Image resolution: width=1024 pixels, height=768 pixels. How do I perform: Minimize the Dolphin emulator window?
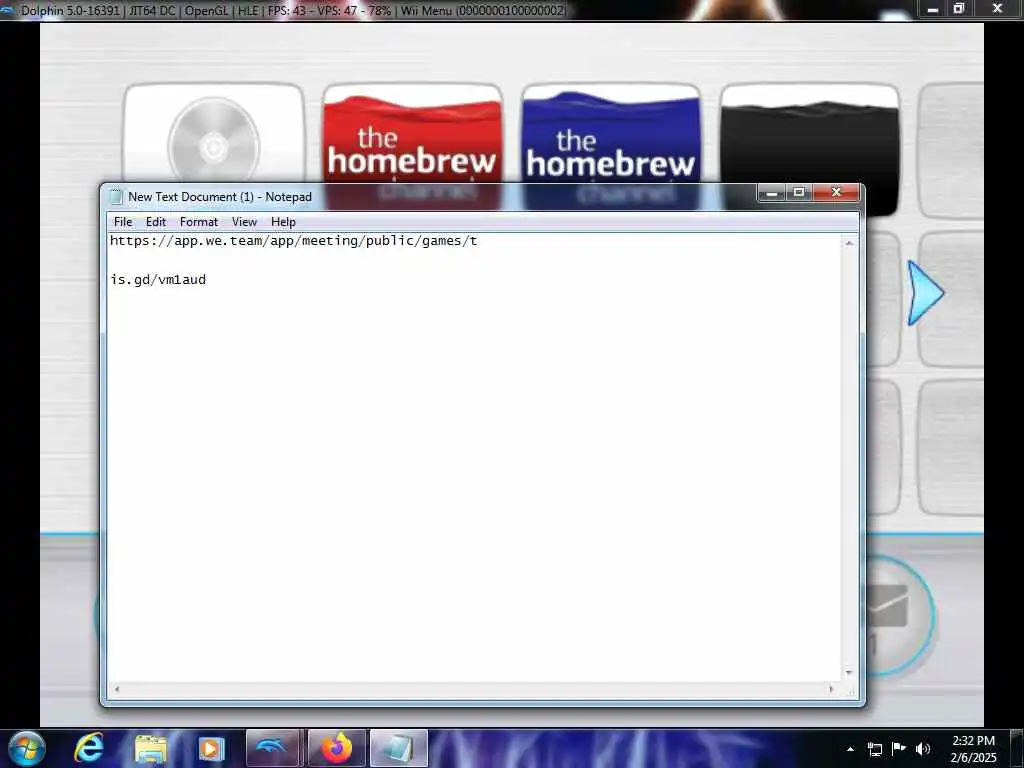click(x=933, y=8)
